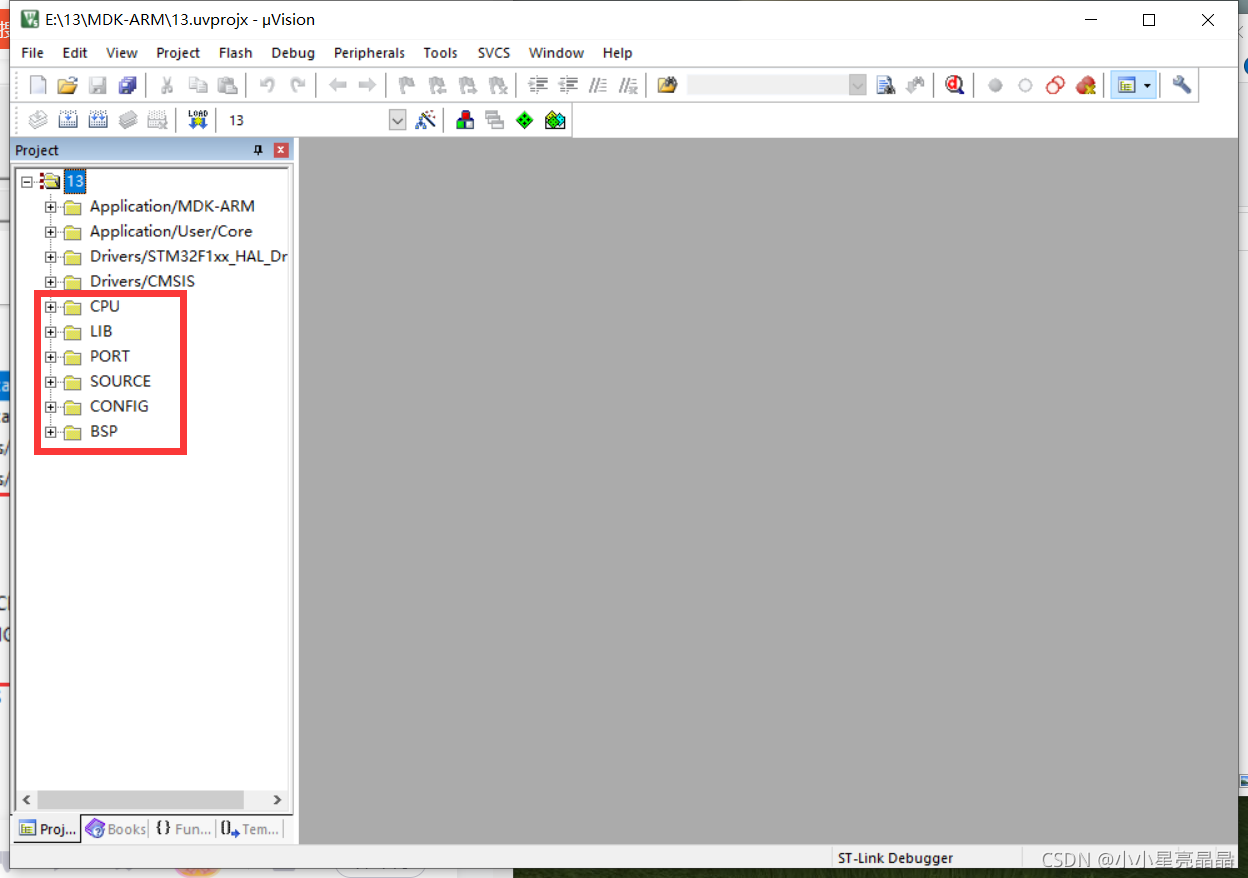Click the Paste clipboard icon
The height and width of the screenshot is (878, 1248).
[227, 85]
